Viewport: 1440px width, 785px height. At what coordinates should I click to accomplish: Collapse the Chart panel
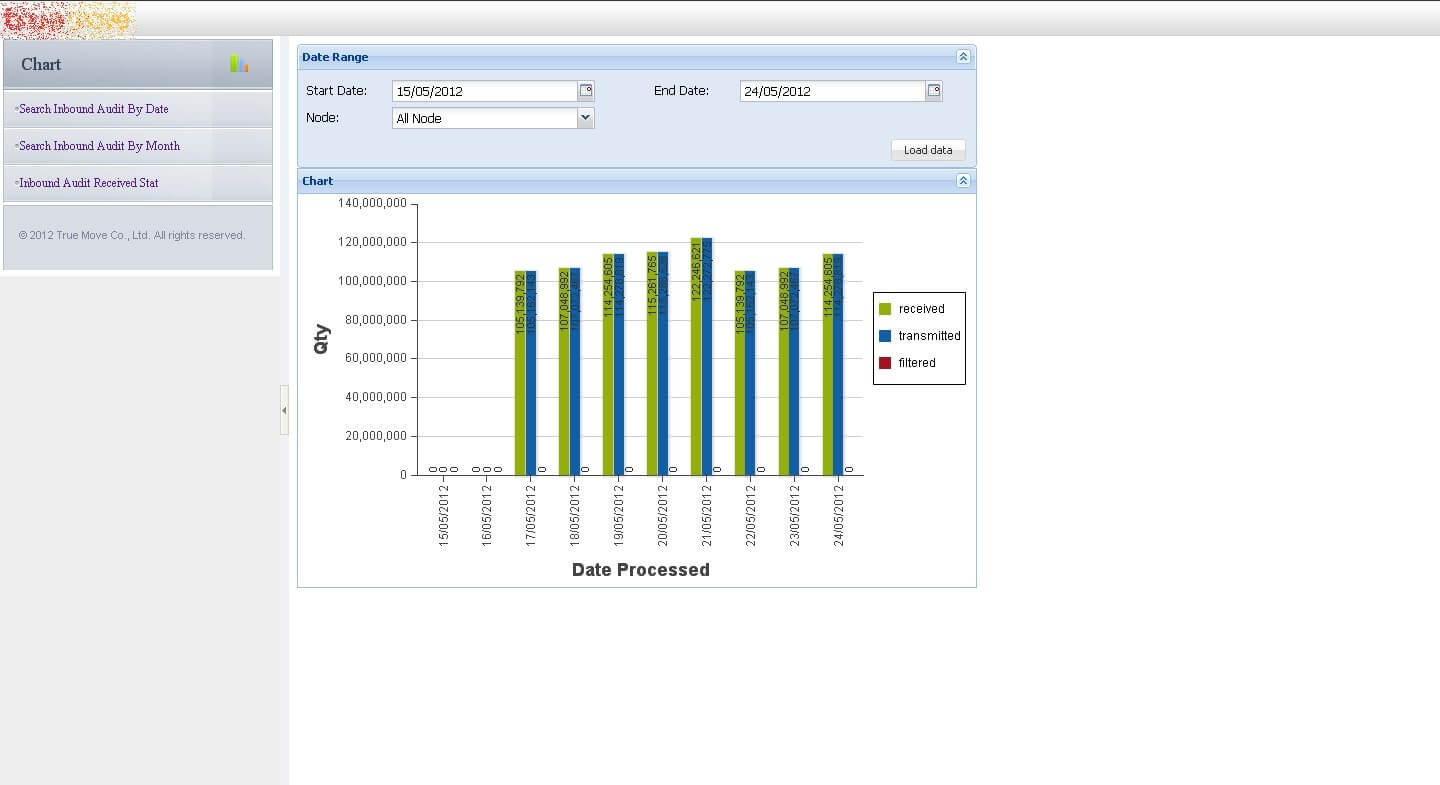tap(963, 181)
